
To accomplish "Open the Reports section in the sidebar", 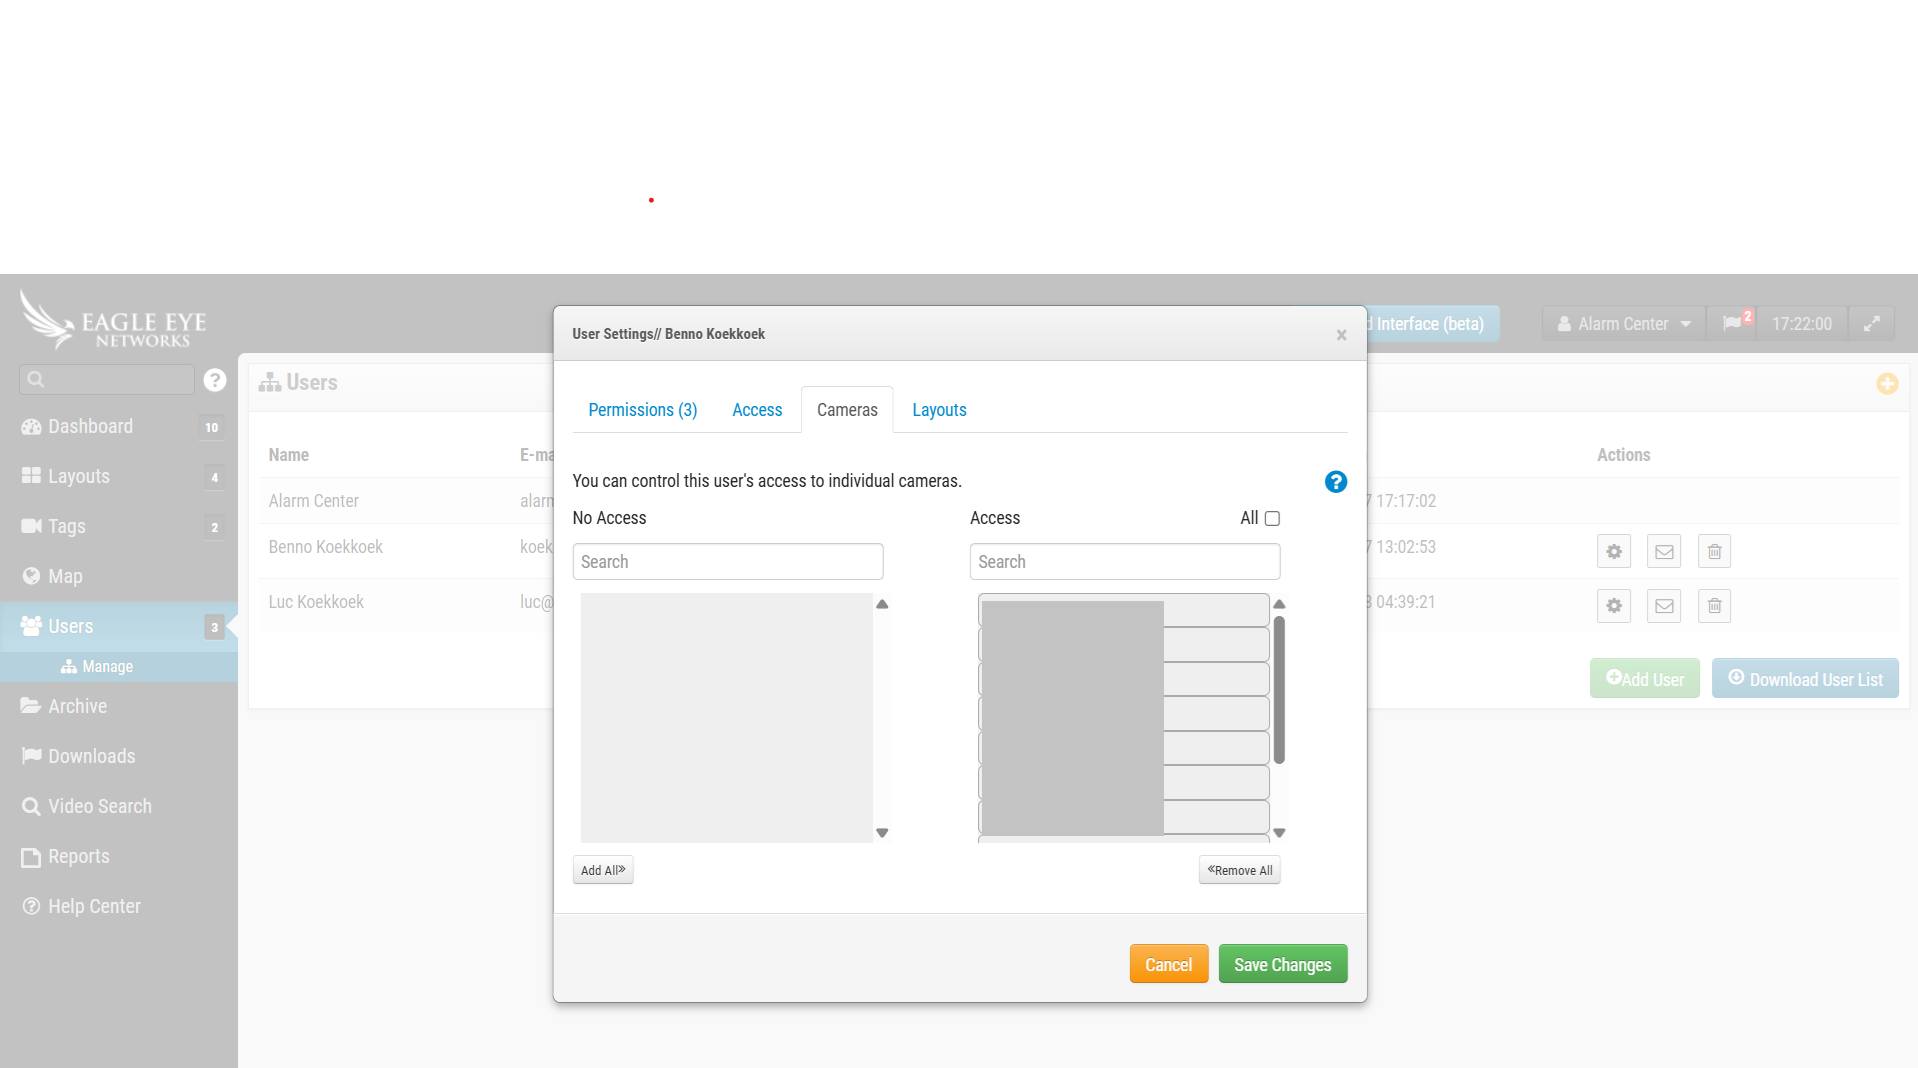I will [x=79, y=856].
